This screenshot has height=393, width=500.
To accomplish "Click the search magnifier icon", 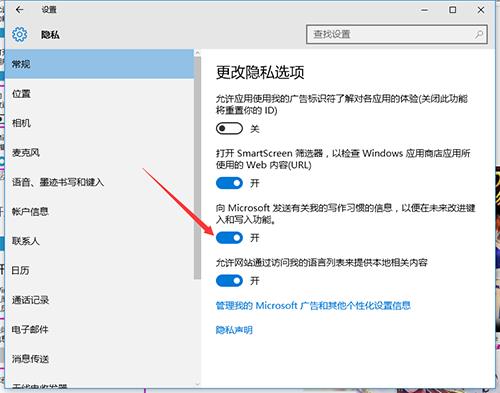I will [x=479, y=34].
